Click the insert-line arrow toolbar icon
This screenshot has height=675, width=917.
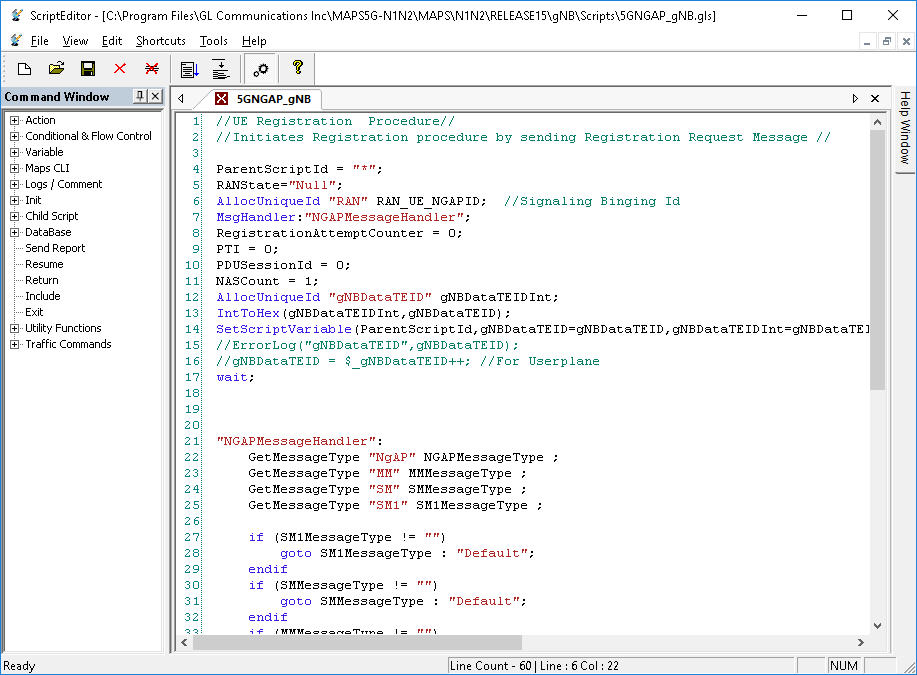click(x=220, y=69)
